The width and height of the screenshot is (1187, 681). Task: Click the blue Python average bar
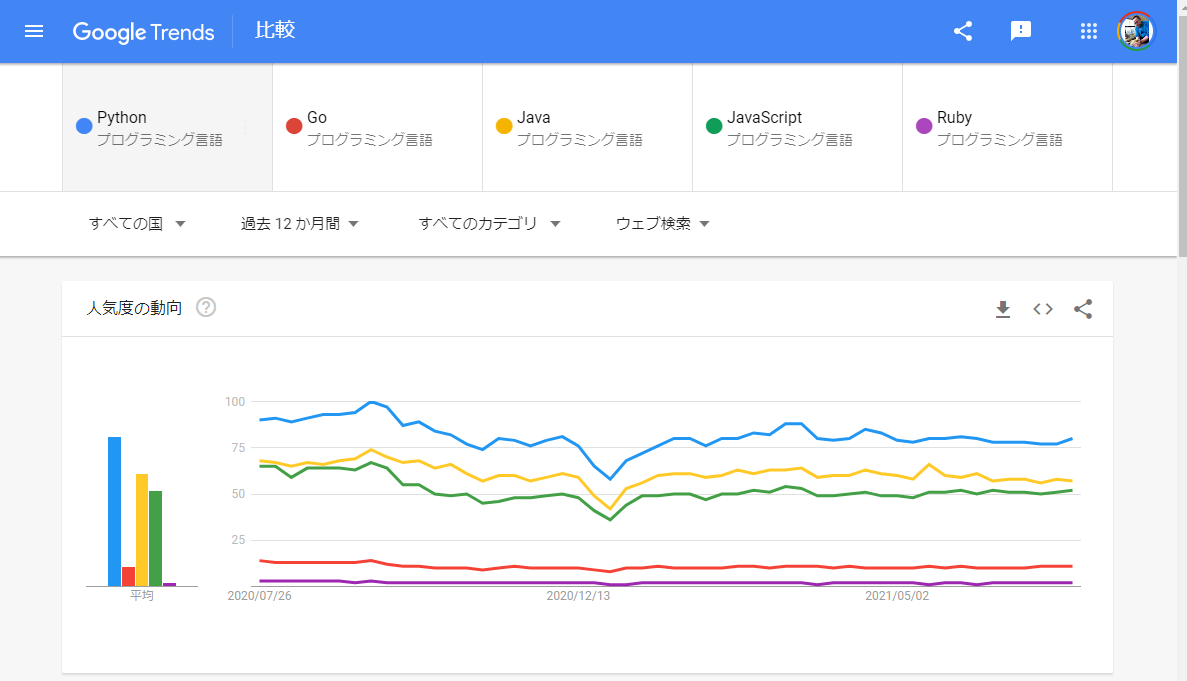click(x=114, y=512)
